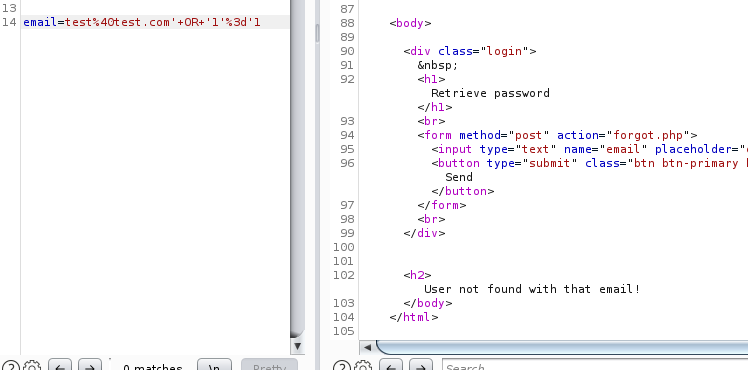Open response pane help question-mark icon
The height and width of the screenshot is (370, 748).
tap(342, 367)
